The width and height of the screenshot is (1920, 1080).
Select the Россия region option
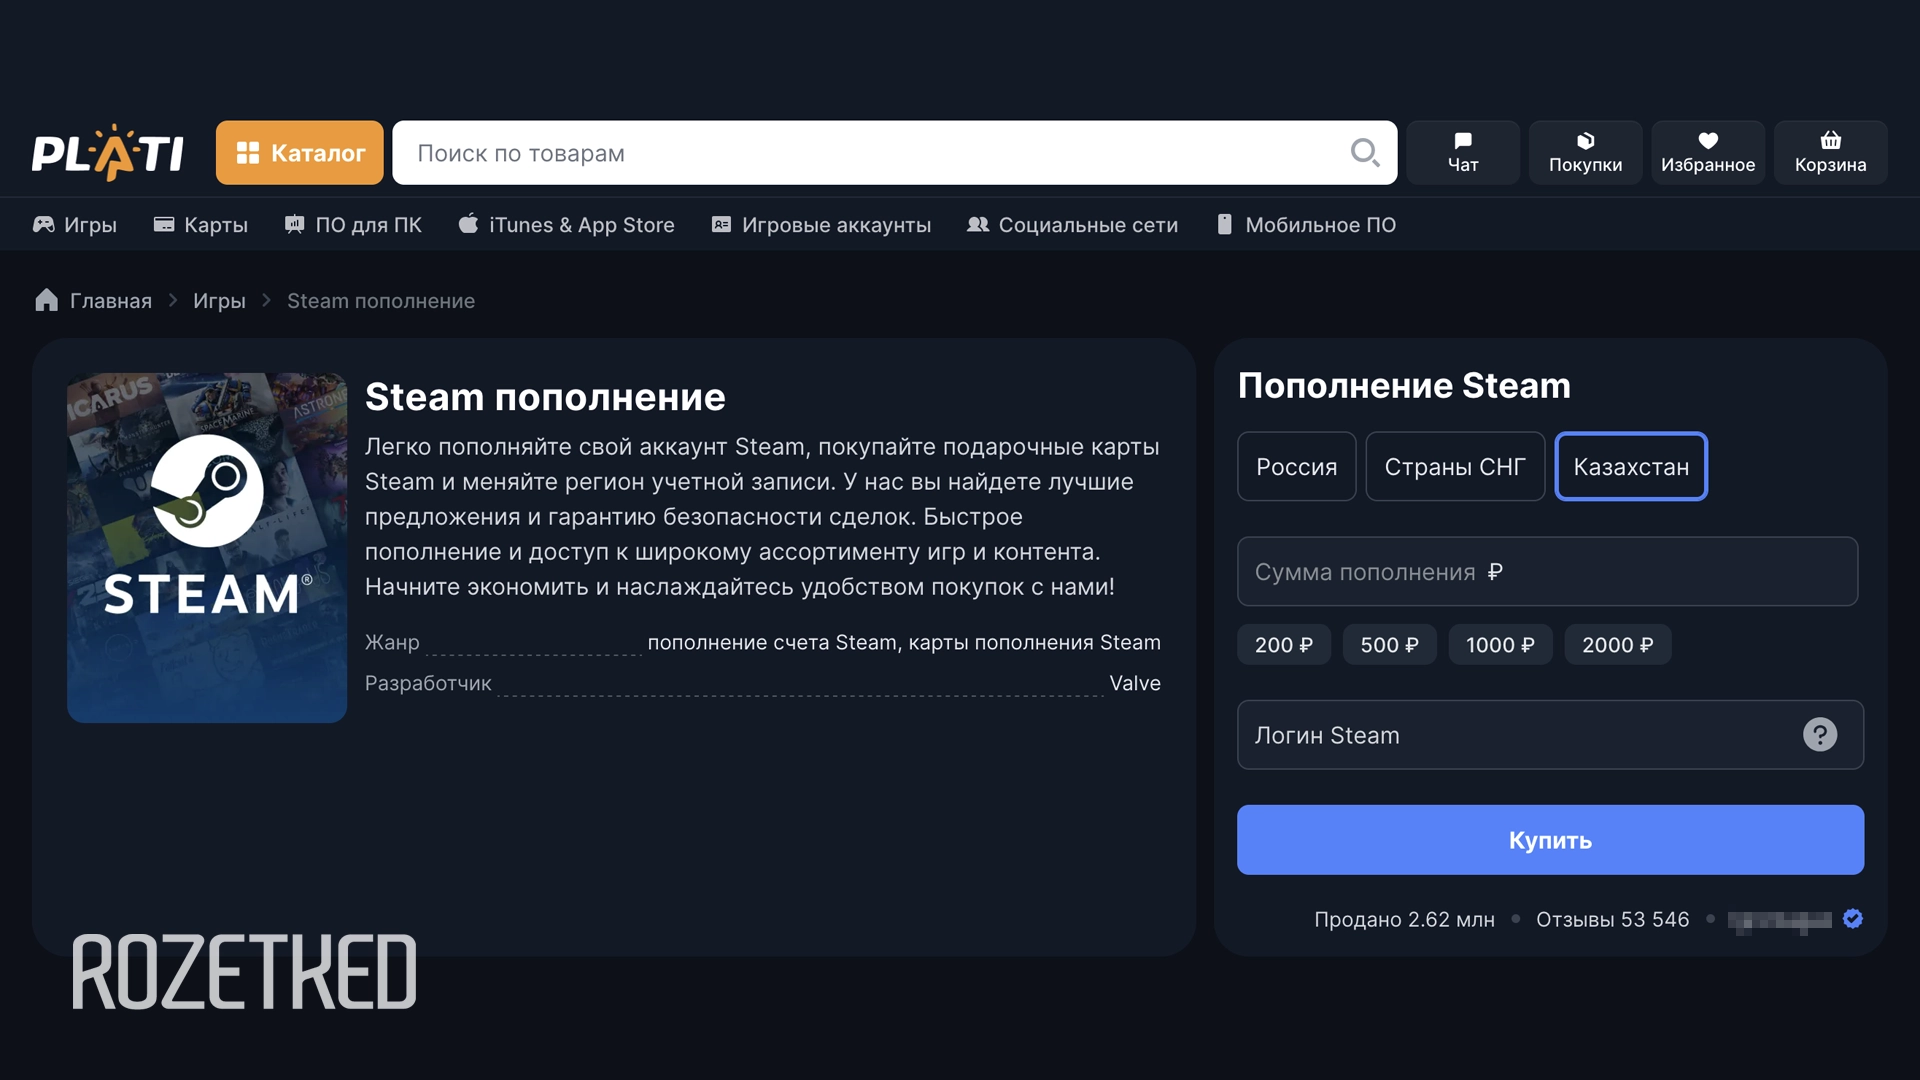(x=1296, y=467)
